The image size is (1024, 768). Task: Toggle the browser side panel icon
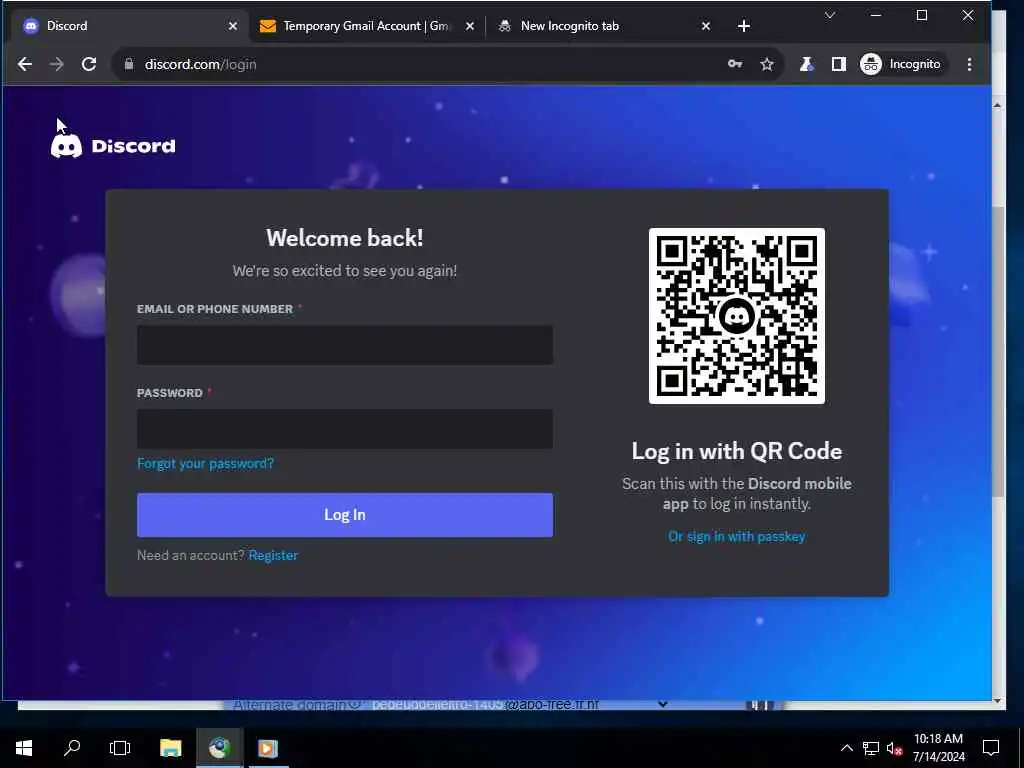point(839,64)
